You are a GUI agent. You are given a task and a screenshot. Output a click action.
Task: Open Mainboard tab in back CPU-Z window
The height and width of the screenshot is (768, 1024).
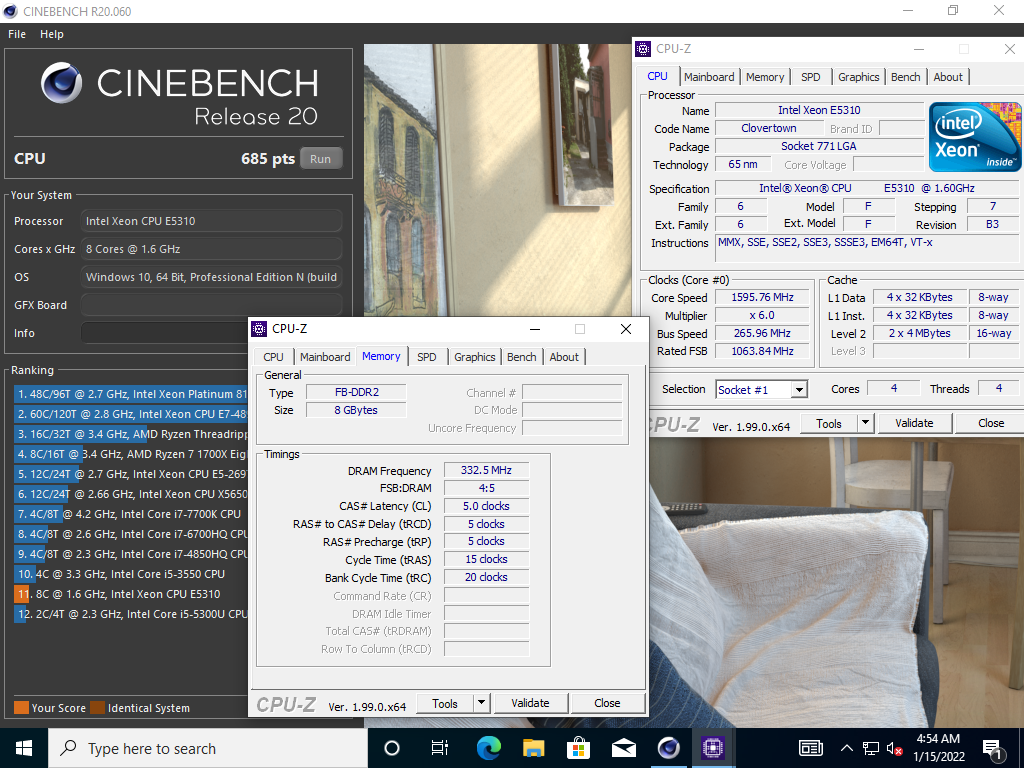tap(709, 77)
